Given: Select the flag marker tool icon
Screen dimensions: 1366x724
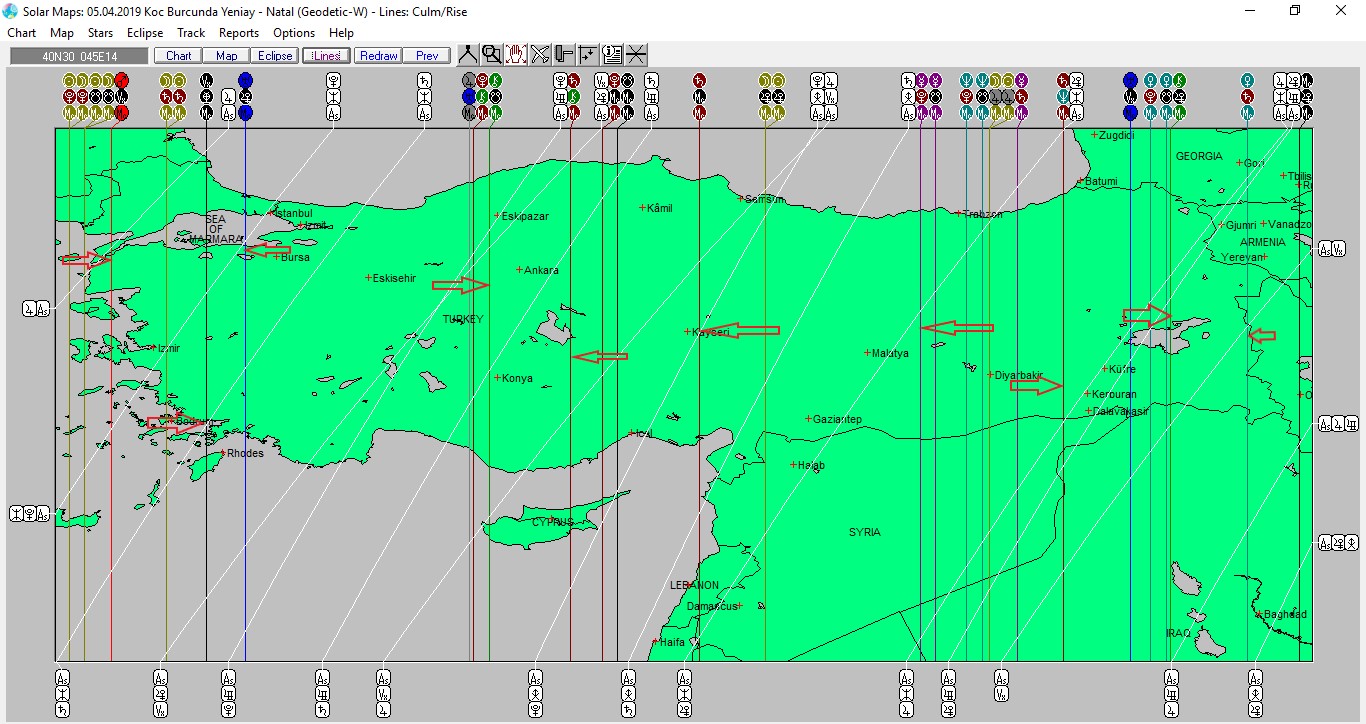Looking at the screenshot, I should point(564,55).
